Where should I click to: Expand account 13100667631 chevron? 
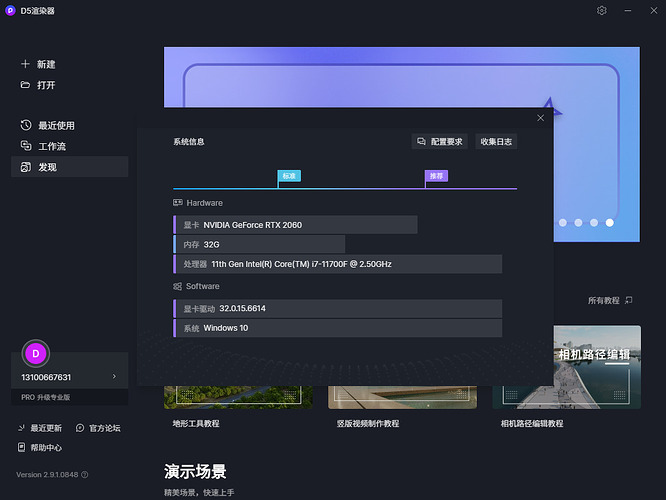coord(114,377)
